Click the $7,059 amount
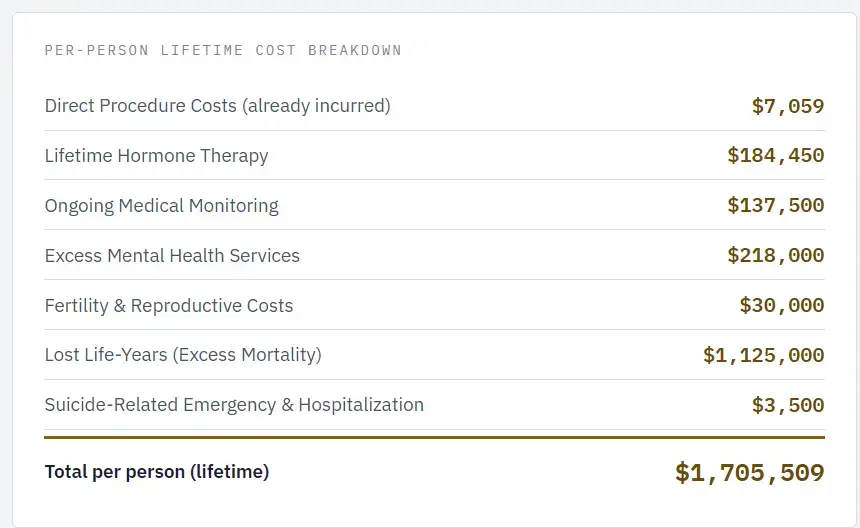 point(787,106)
